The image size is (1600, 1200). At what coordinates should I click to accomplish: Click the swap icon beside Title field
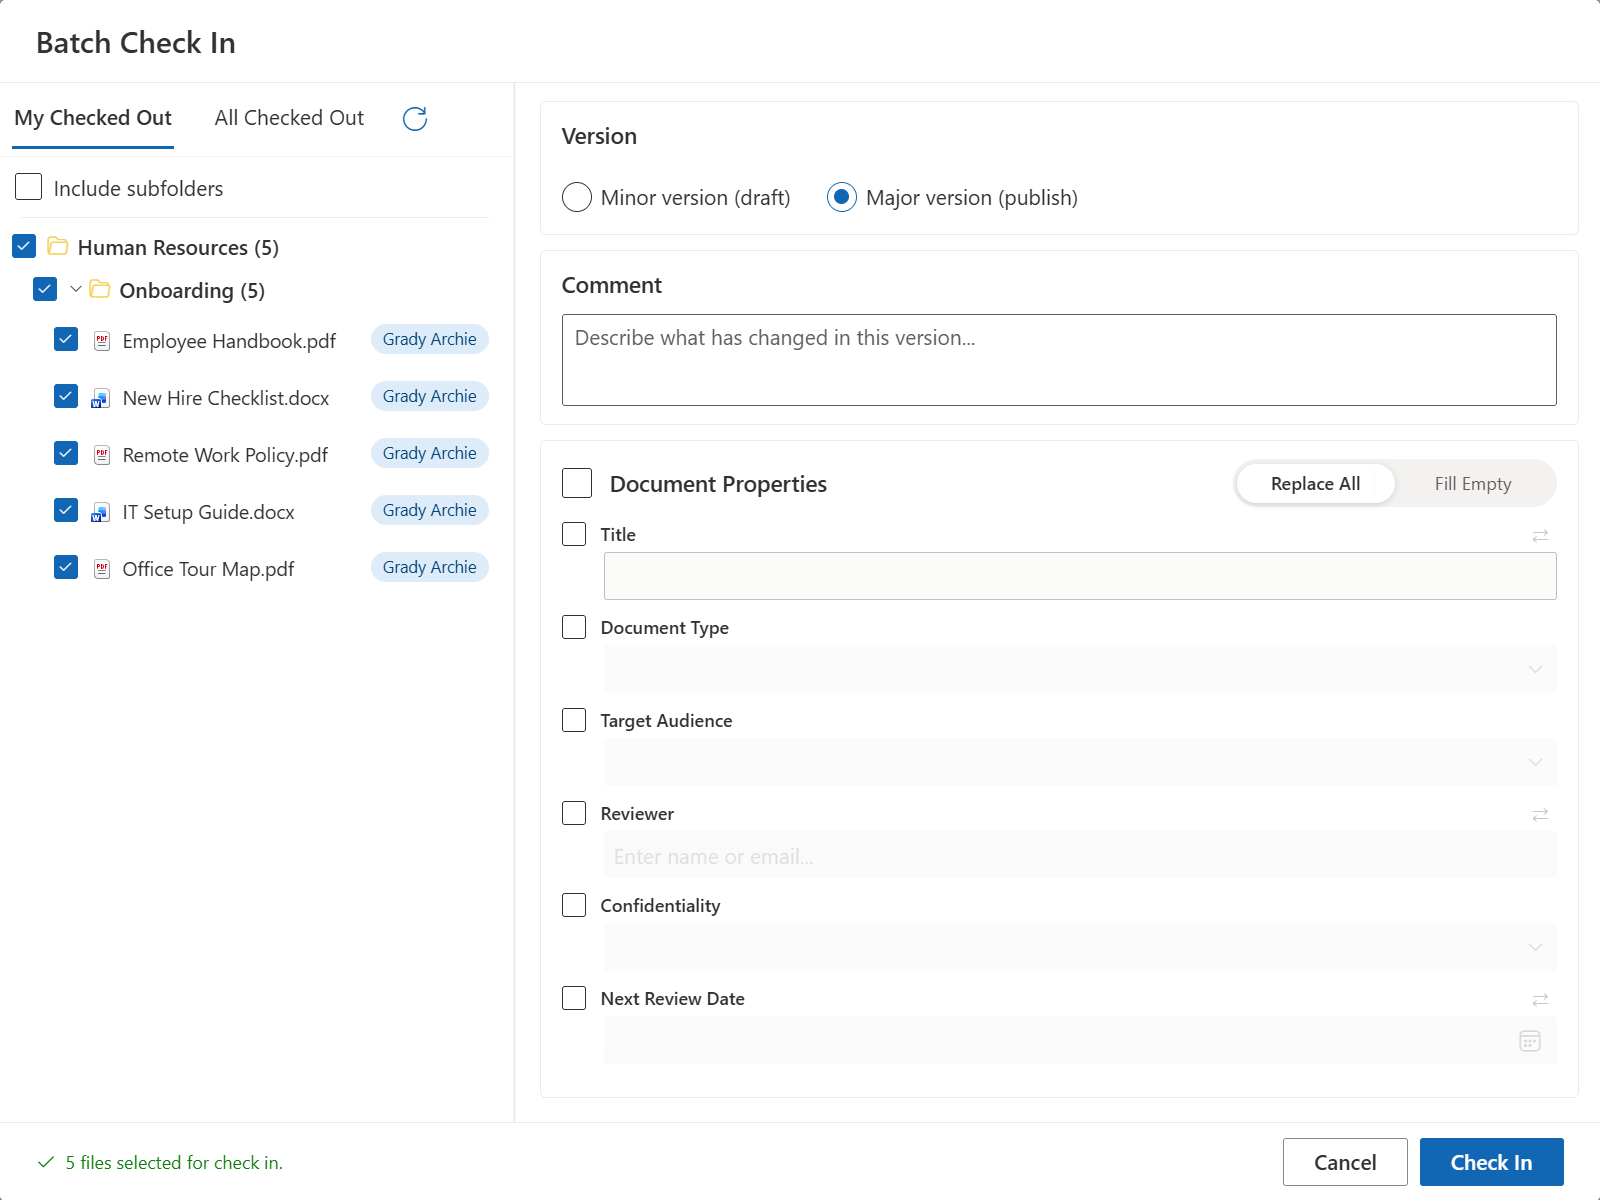coord(1540,536)
